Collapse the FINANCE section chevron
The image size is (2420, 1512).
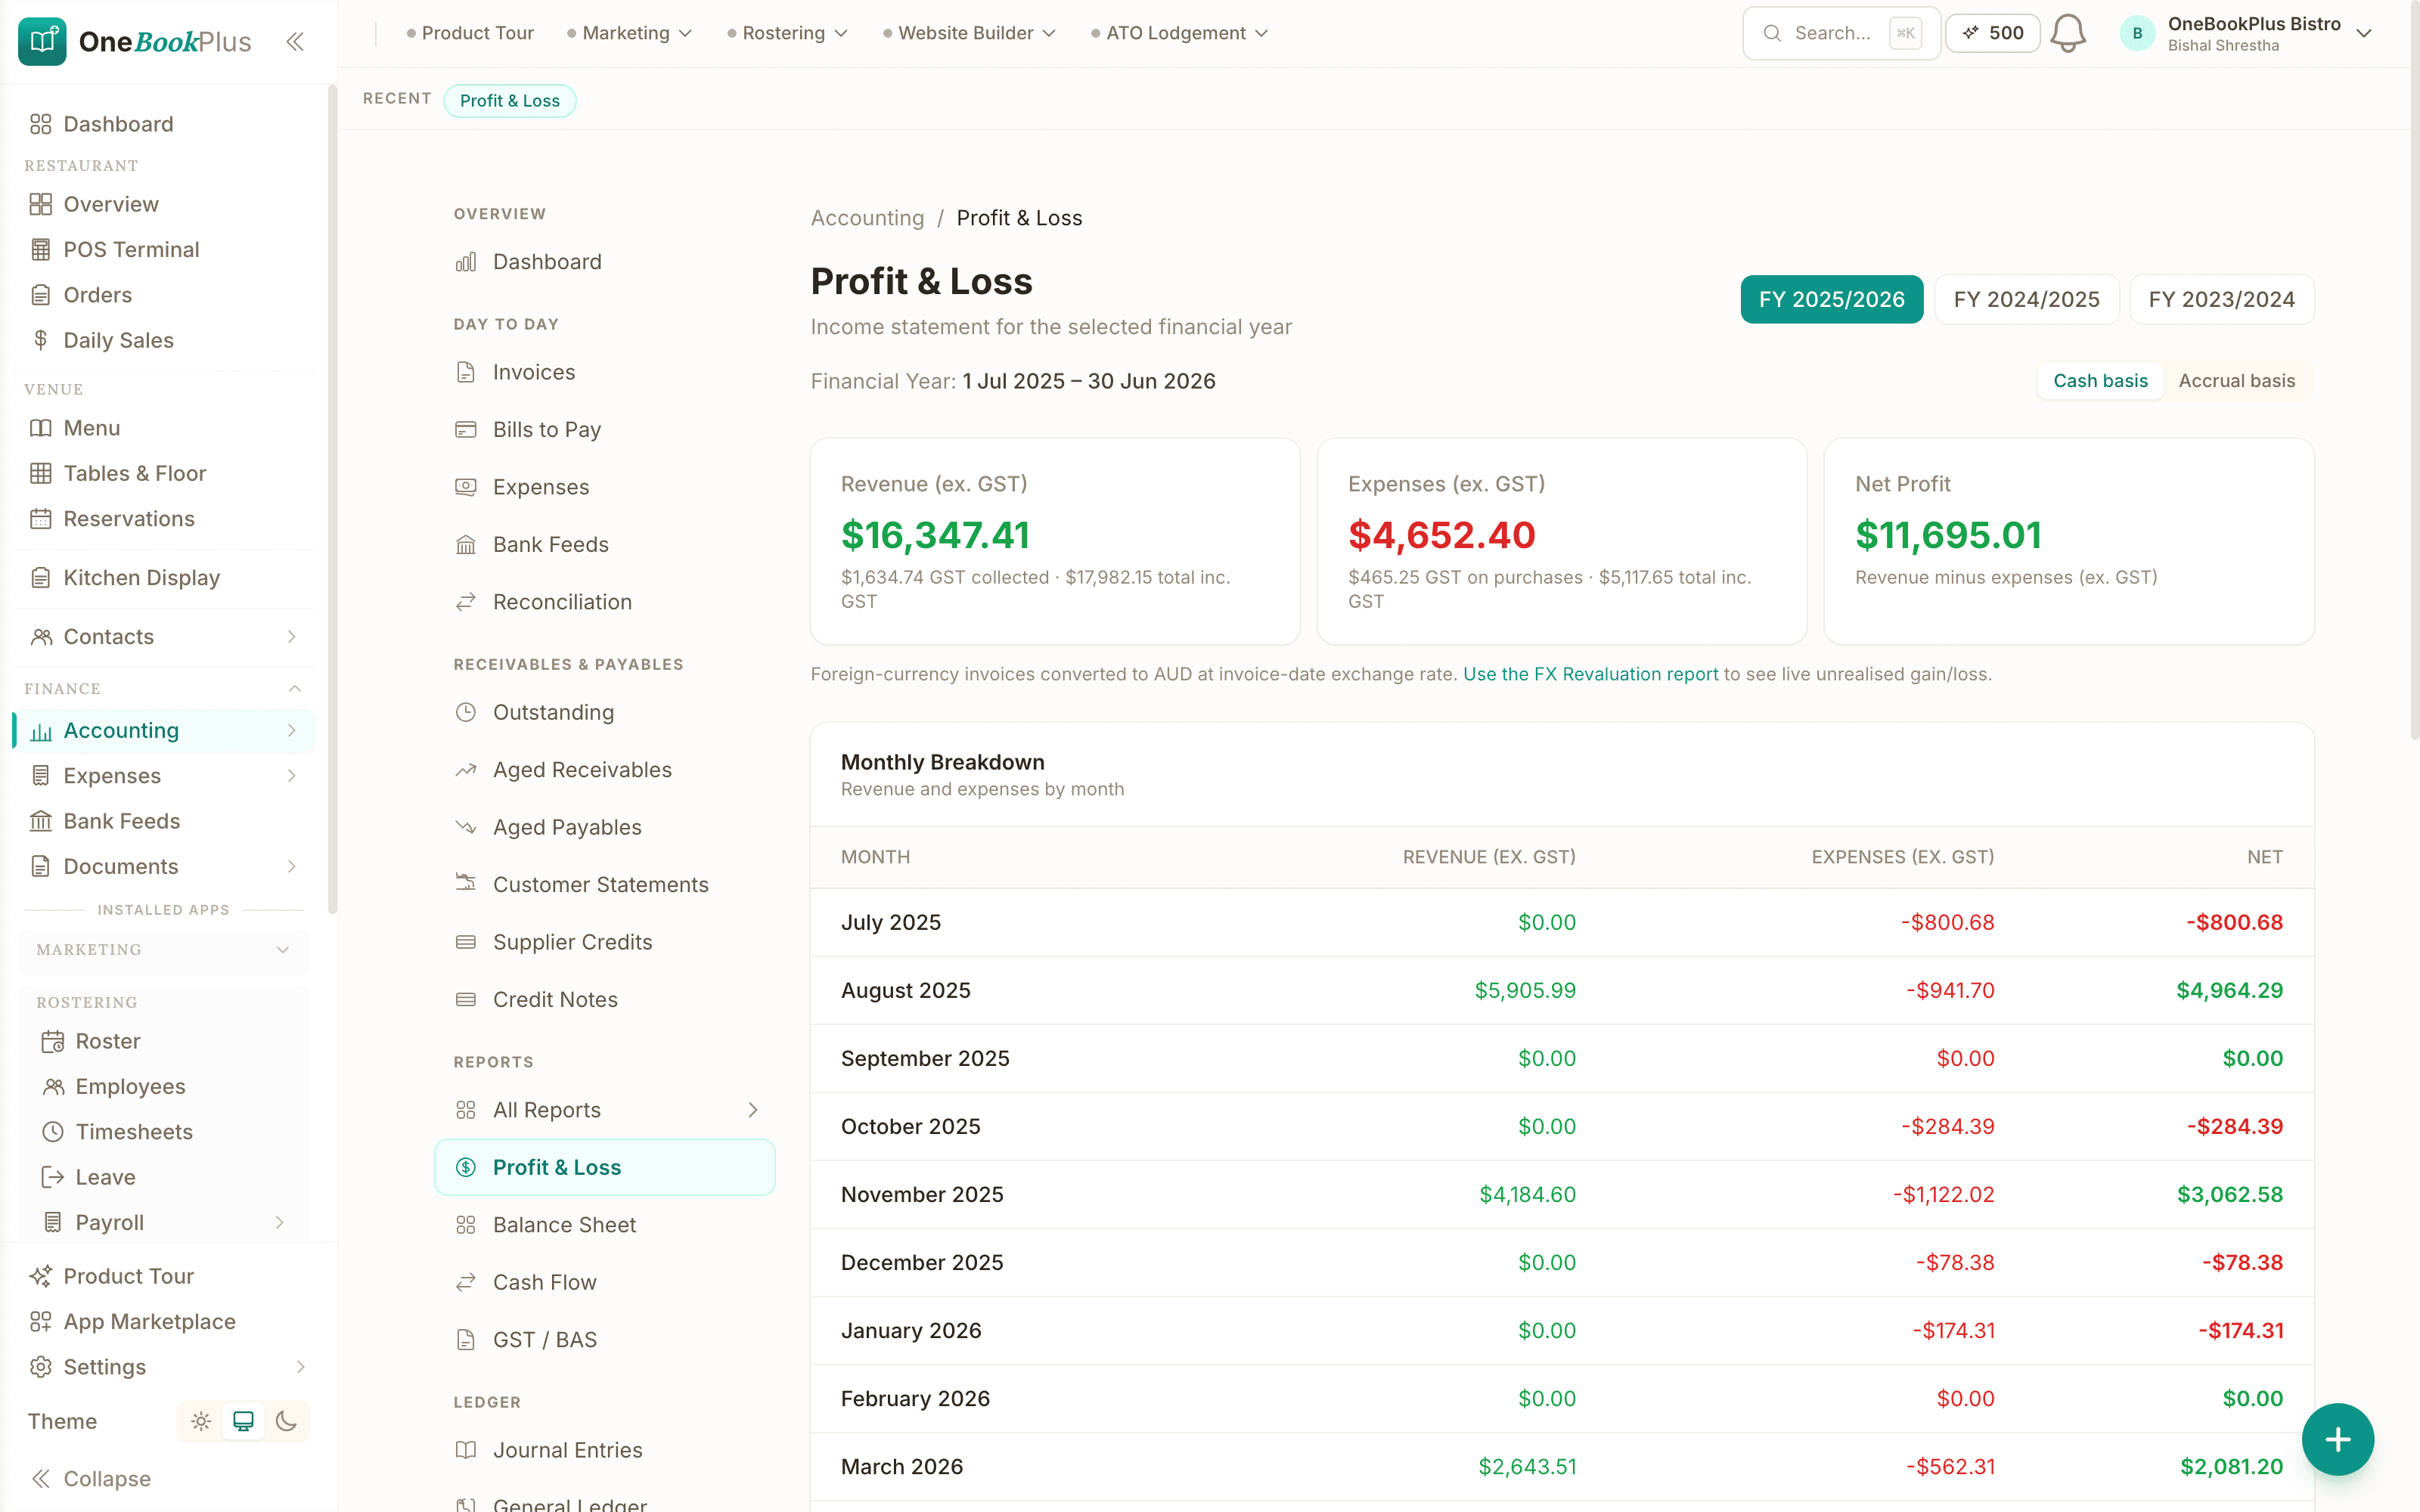[294, 688]
